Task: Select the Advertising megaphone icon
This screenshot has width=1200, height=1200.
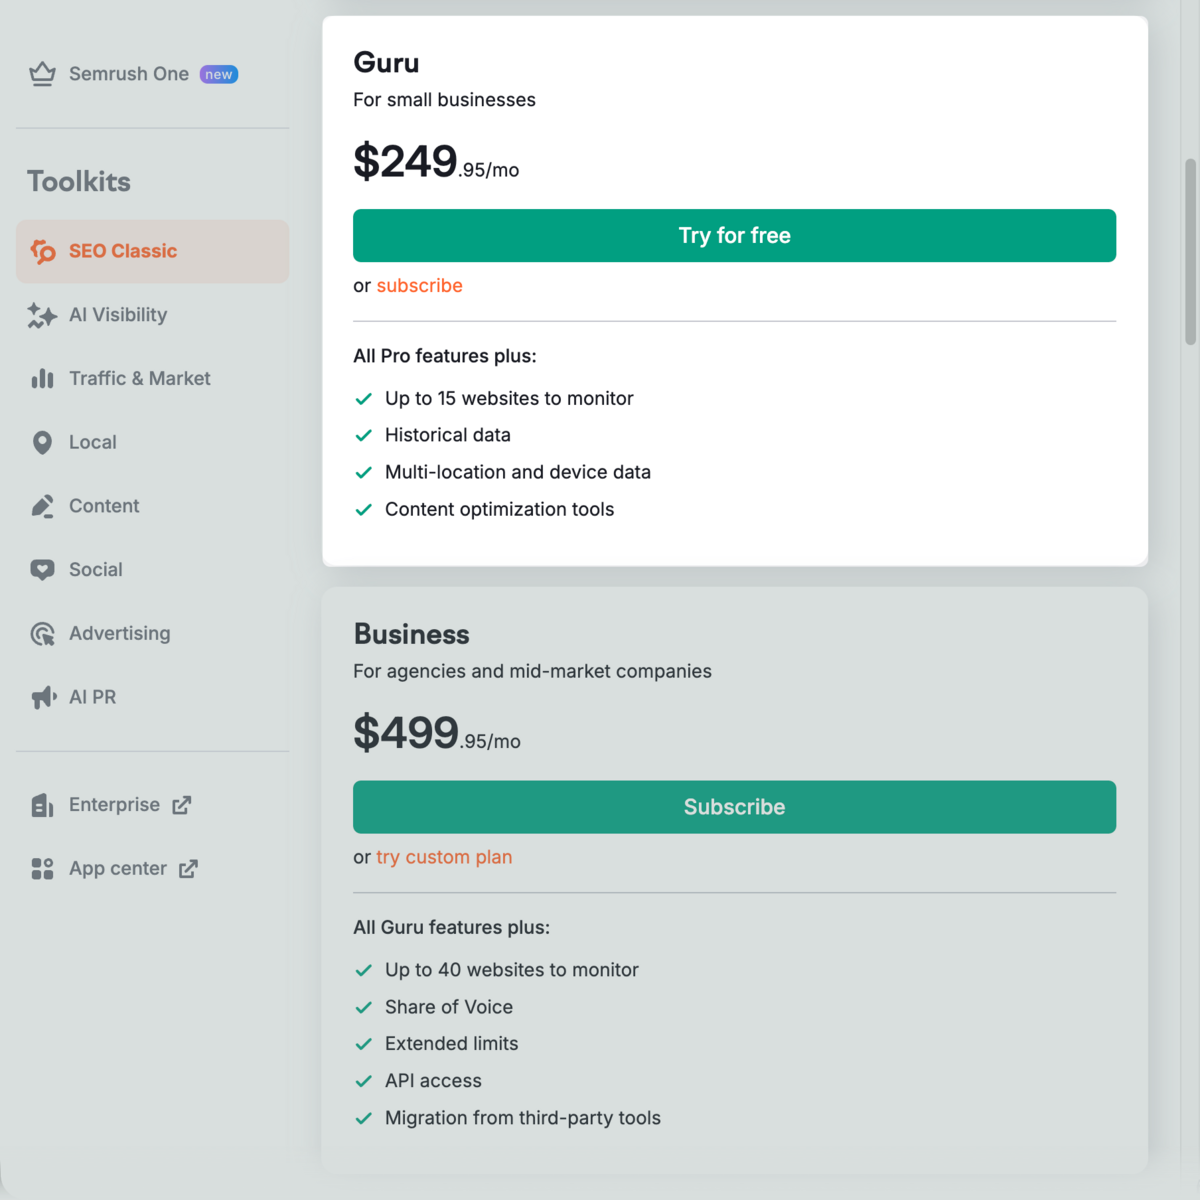Action: [x=42, y=633]
